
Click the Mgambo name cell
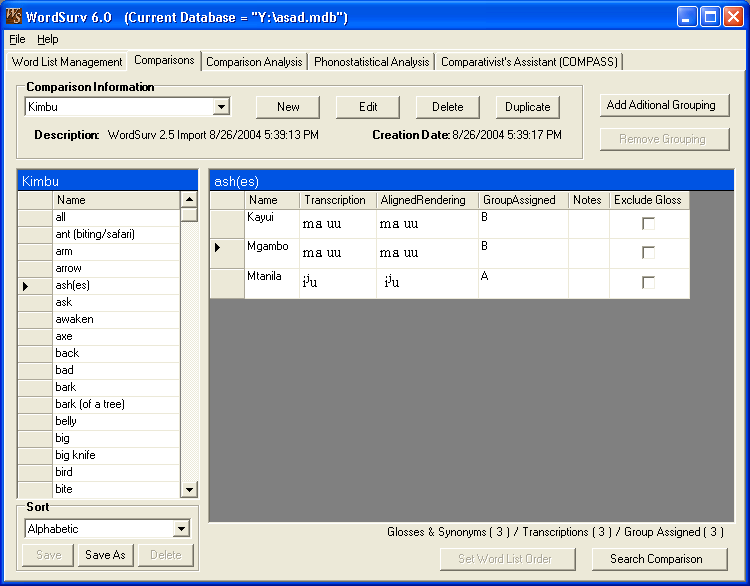coord(272,253)
